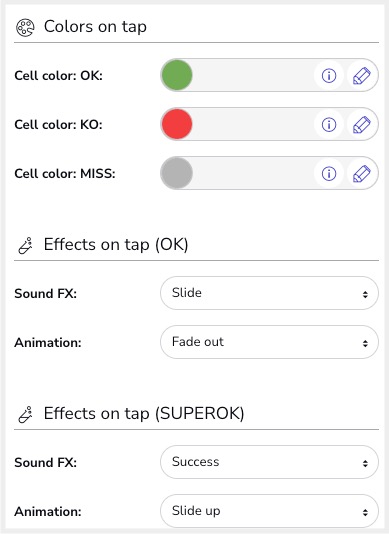Open the SUPEROK Sound FX dropdown showing Success
This screenshot has width=389, height=534.
269,462
